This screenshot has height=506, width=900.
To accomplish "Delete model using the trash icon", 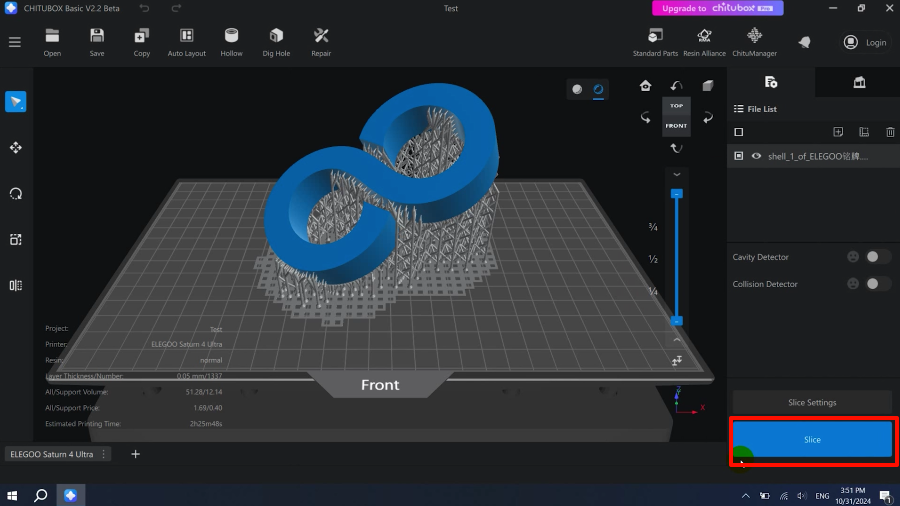I will pyautogui.click(x=890, y=132).
